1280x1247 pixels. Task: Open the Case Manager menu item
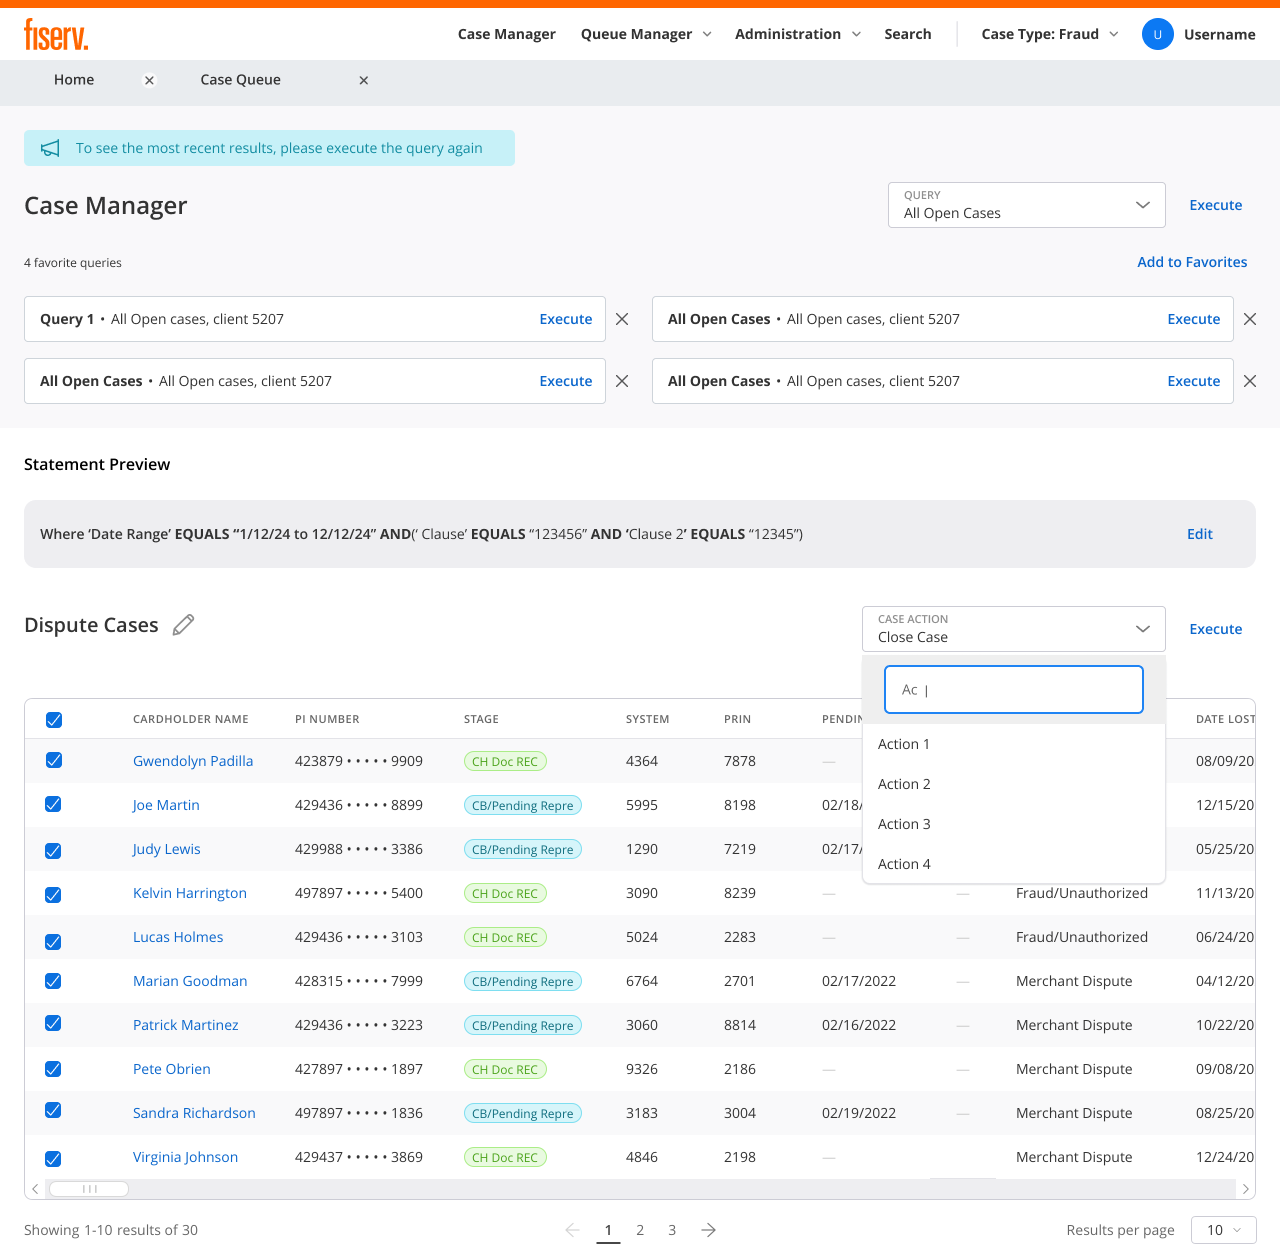click(507, 34)
